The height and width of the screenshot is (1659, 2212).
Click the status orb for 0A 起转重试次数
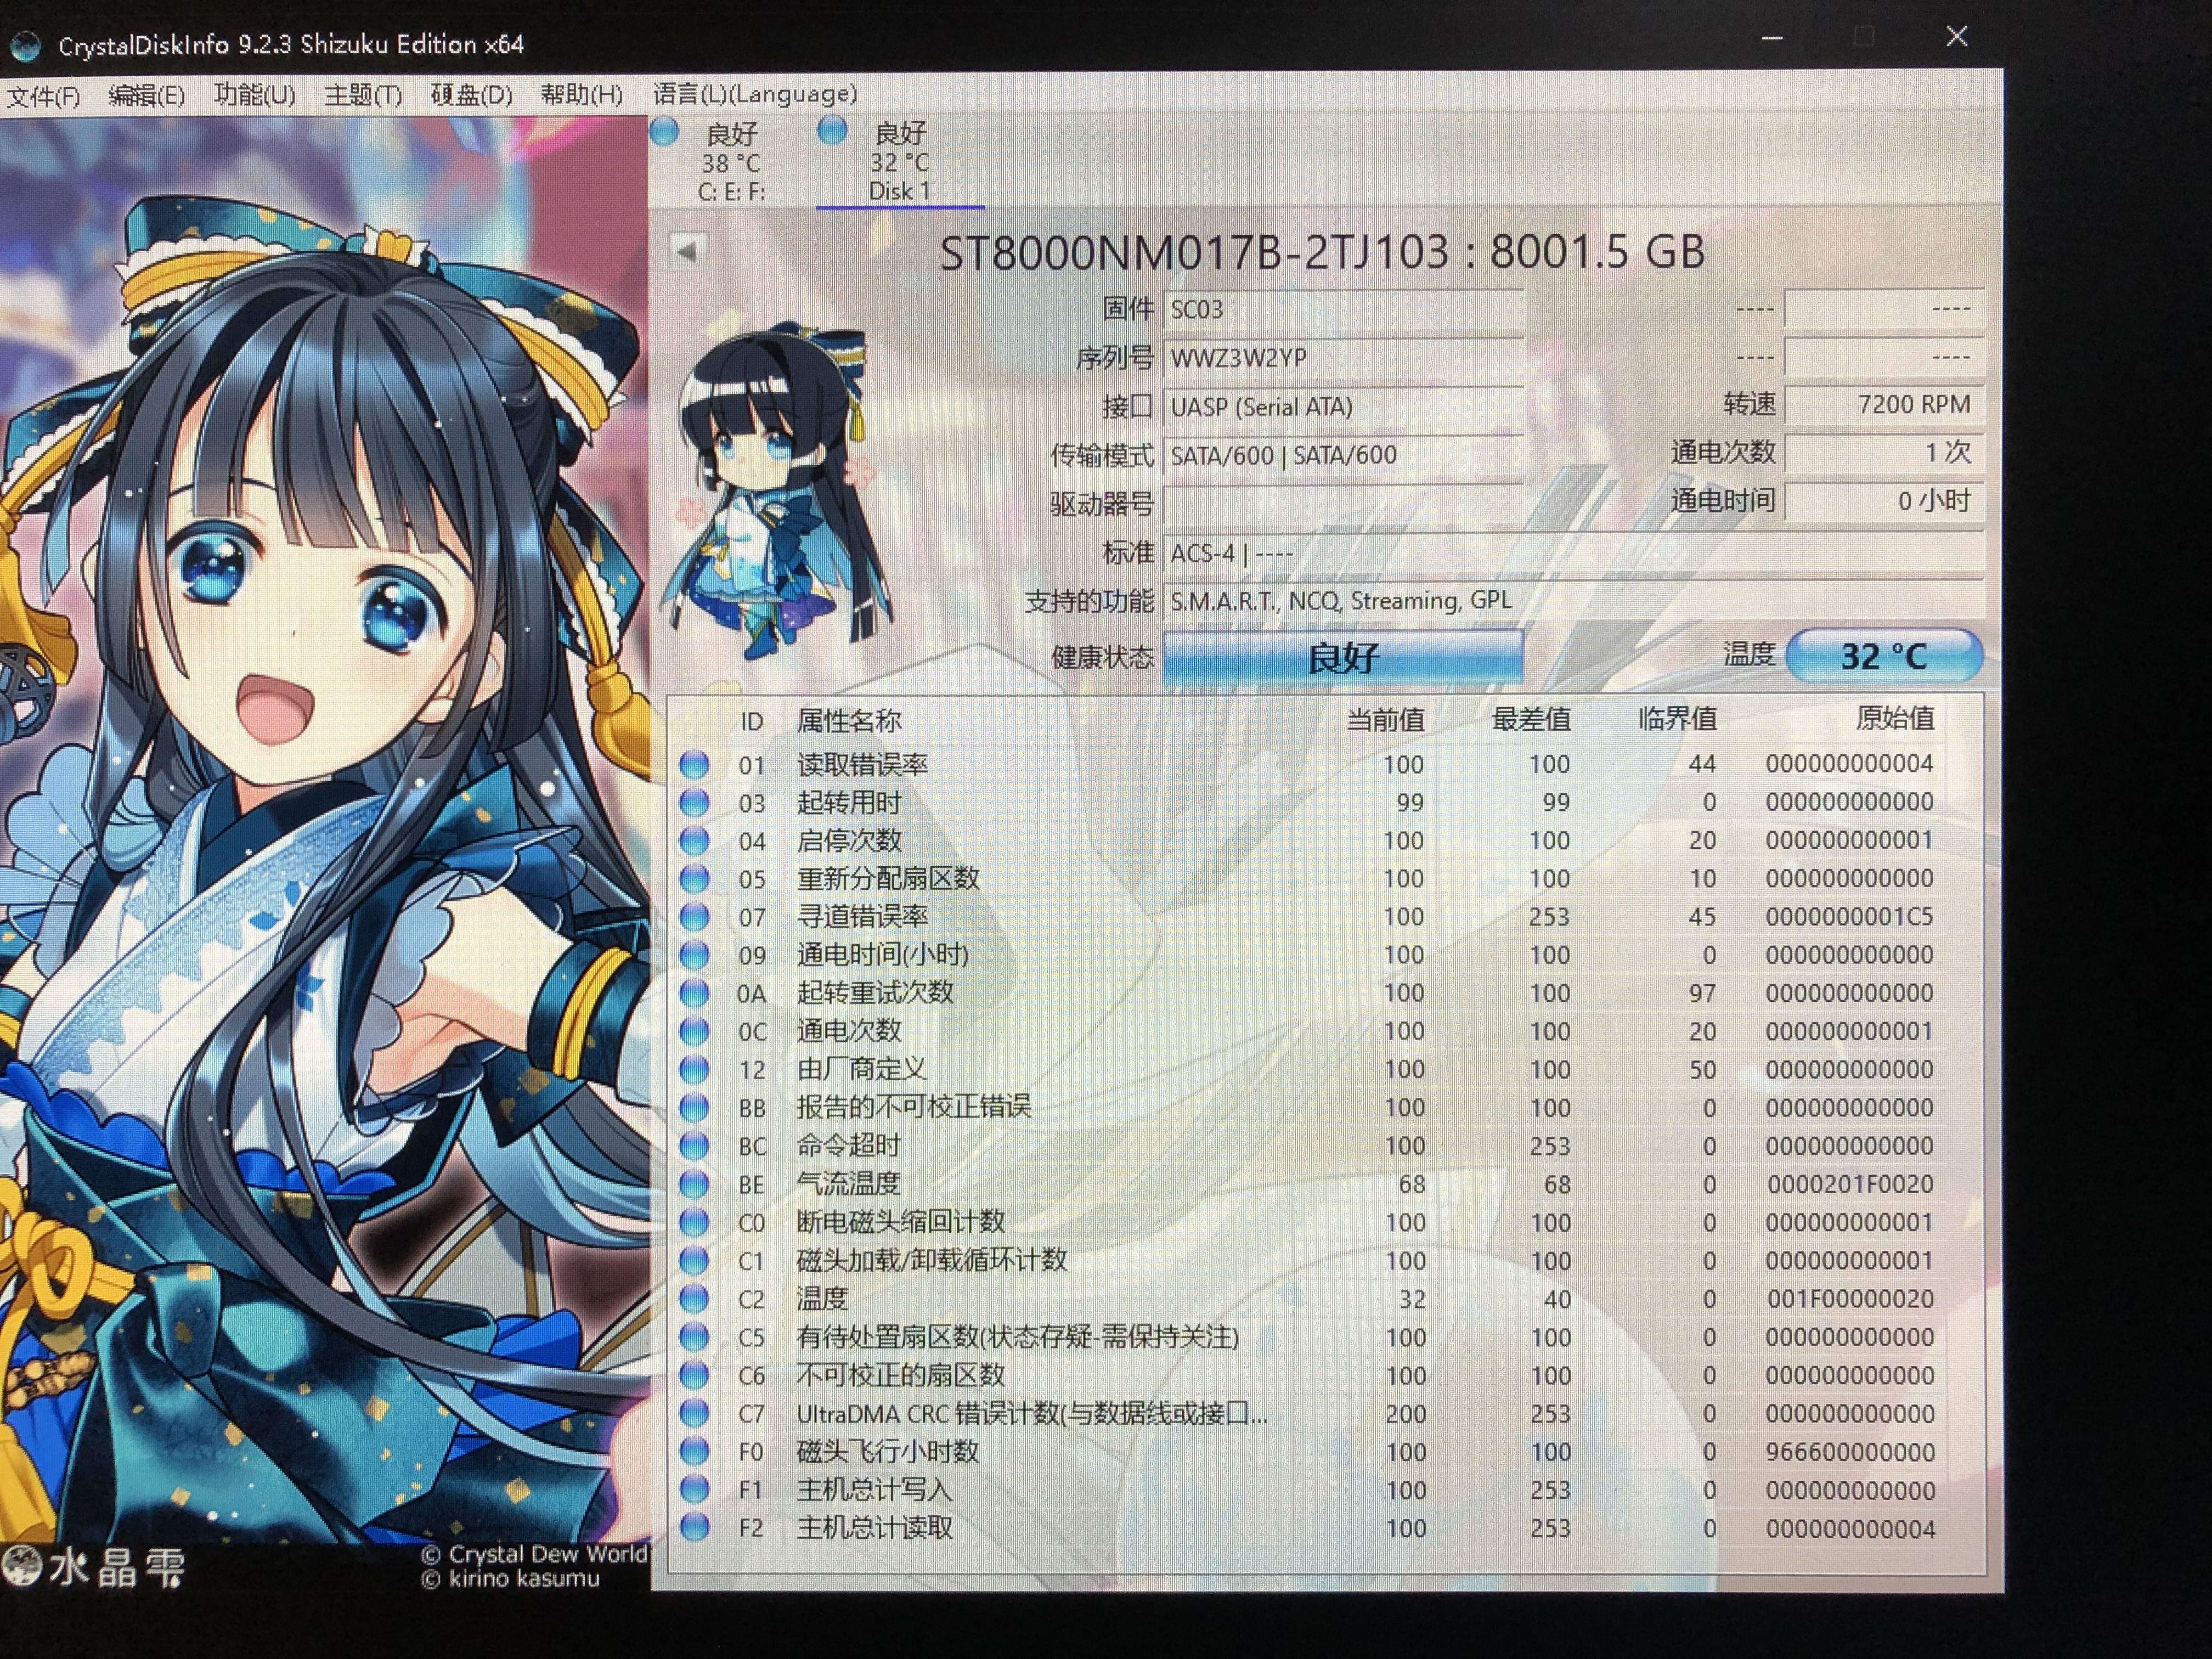point(694,993)
